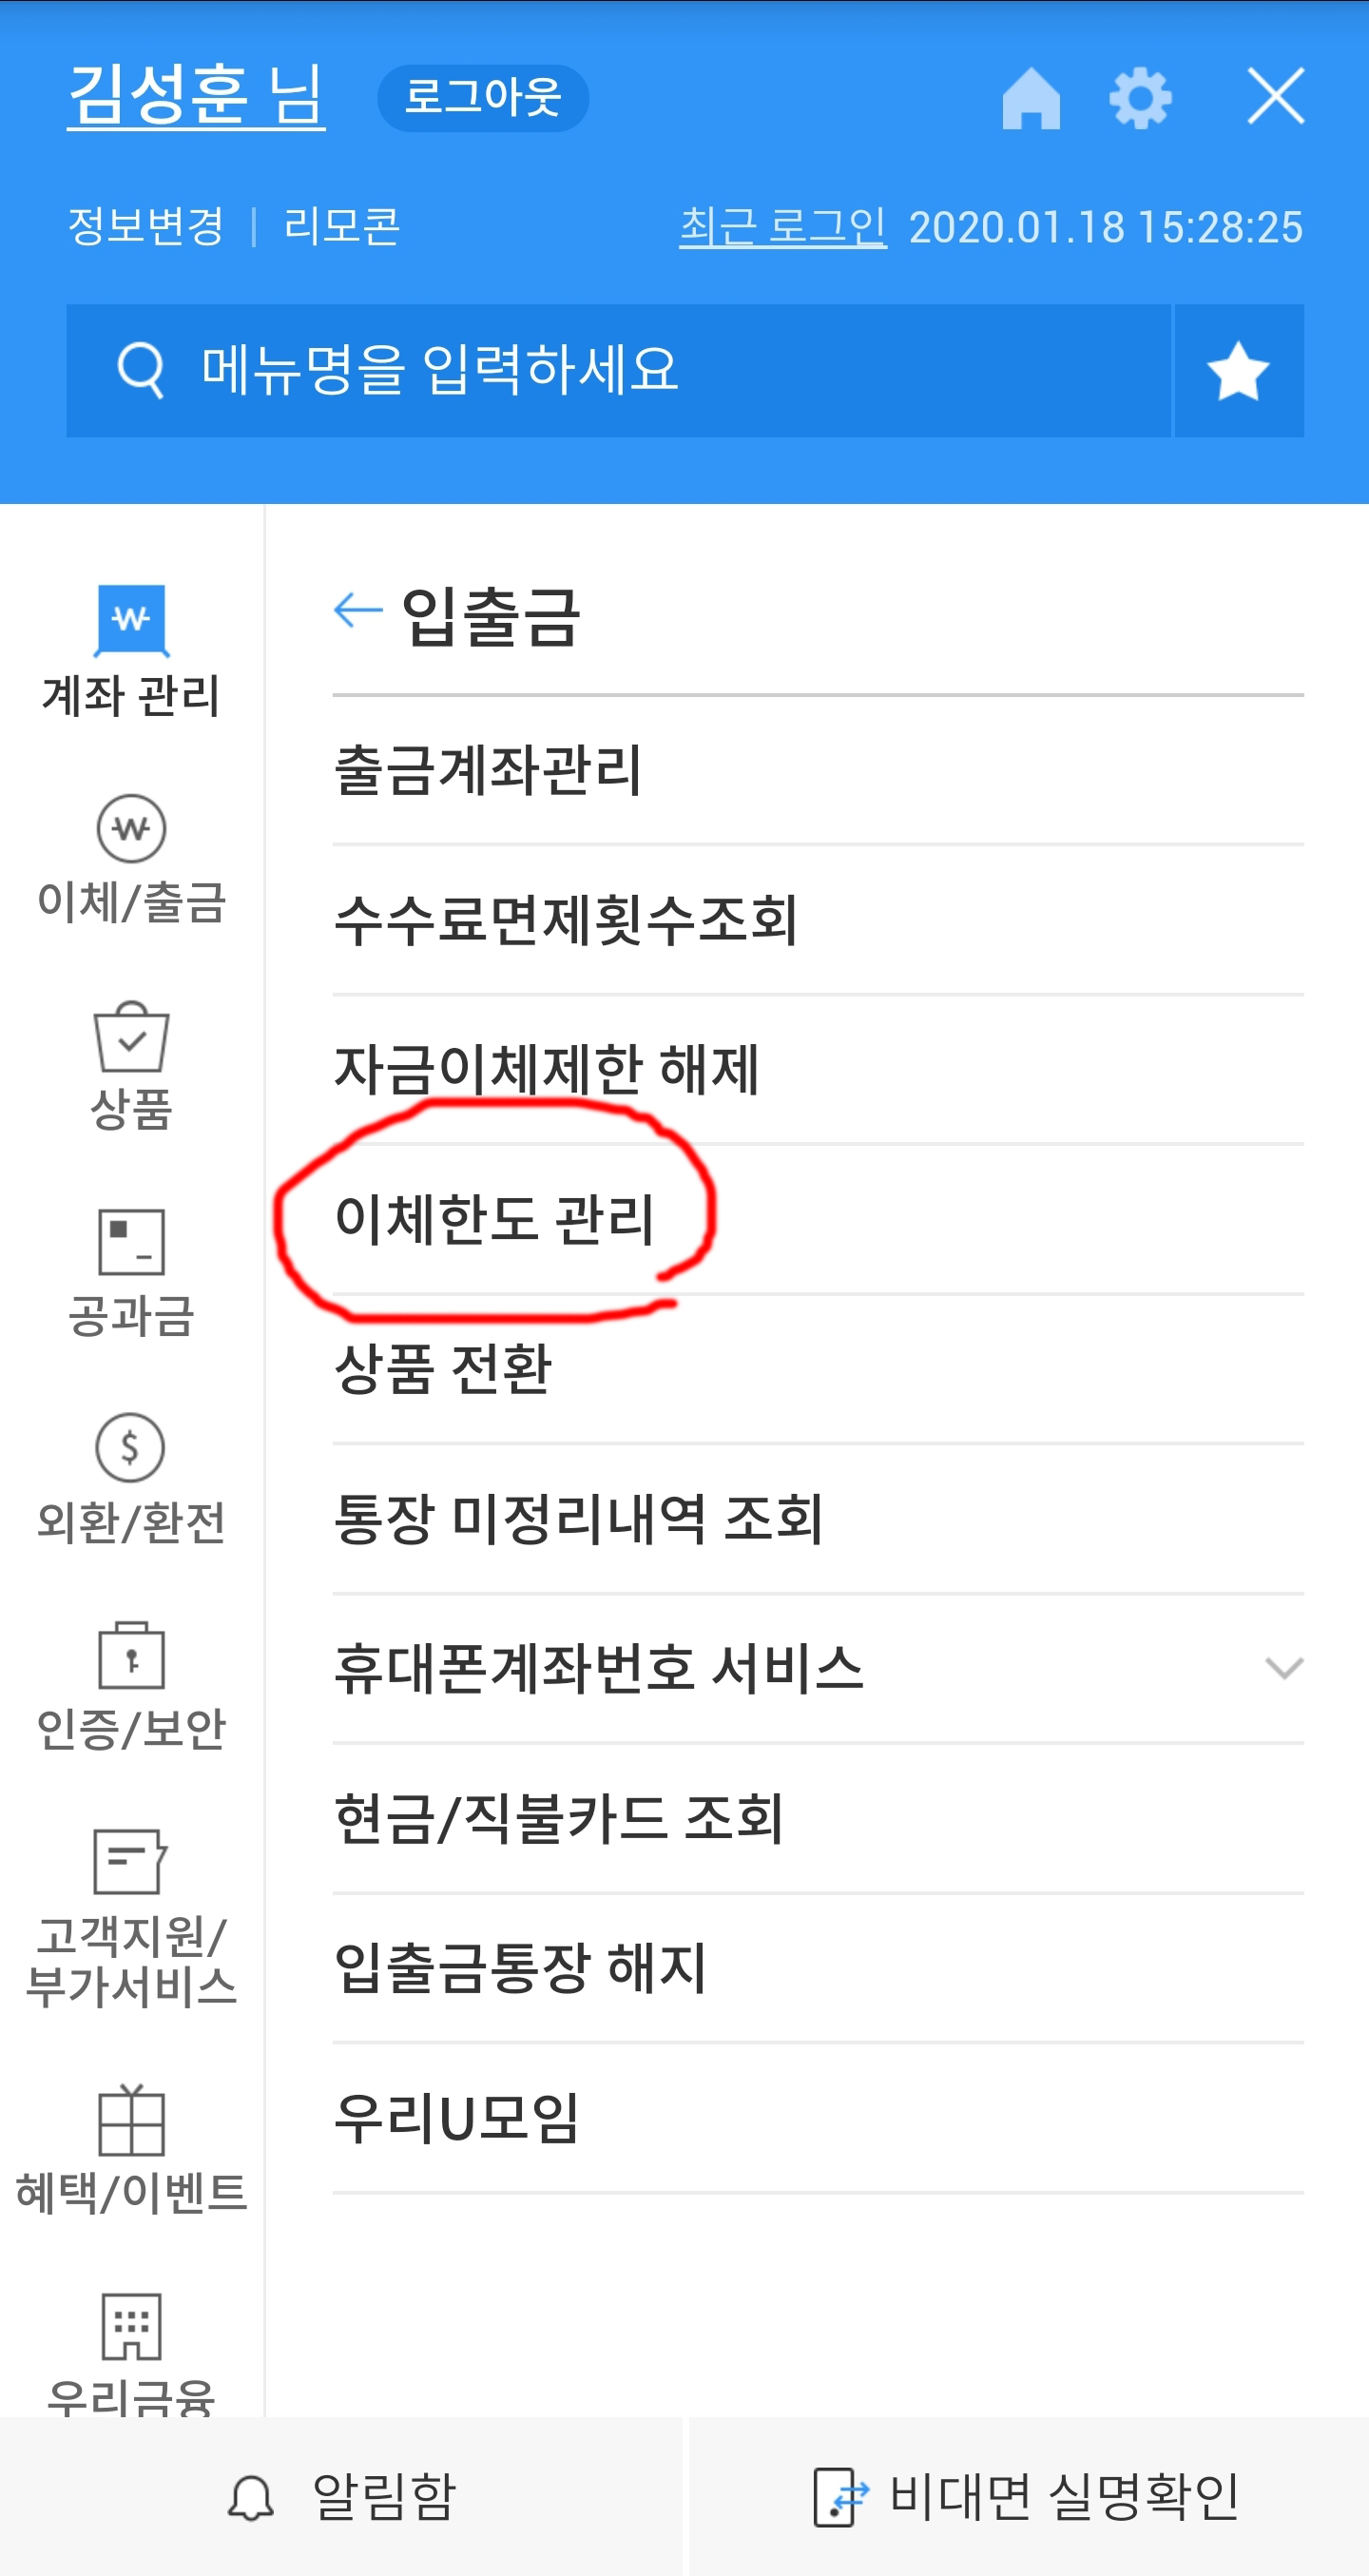Open the 이체/출금 sidebar category

click(x=131, y=860)
